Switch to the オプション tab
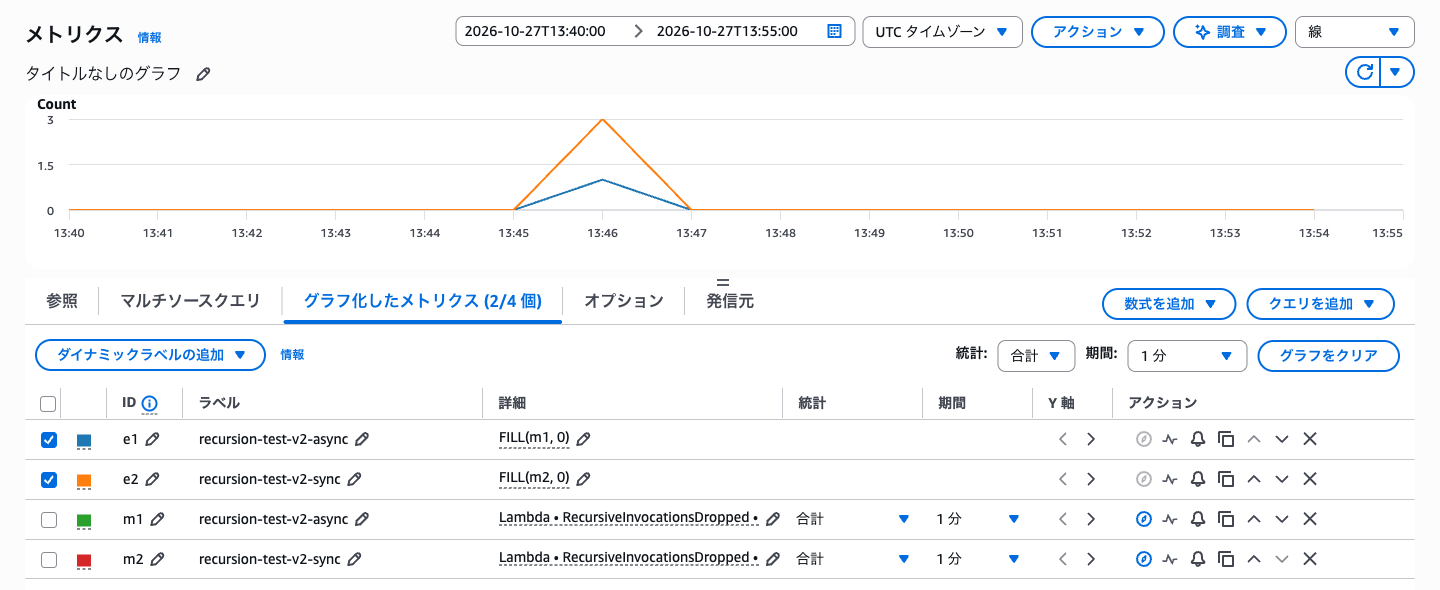 (623, 300)
